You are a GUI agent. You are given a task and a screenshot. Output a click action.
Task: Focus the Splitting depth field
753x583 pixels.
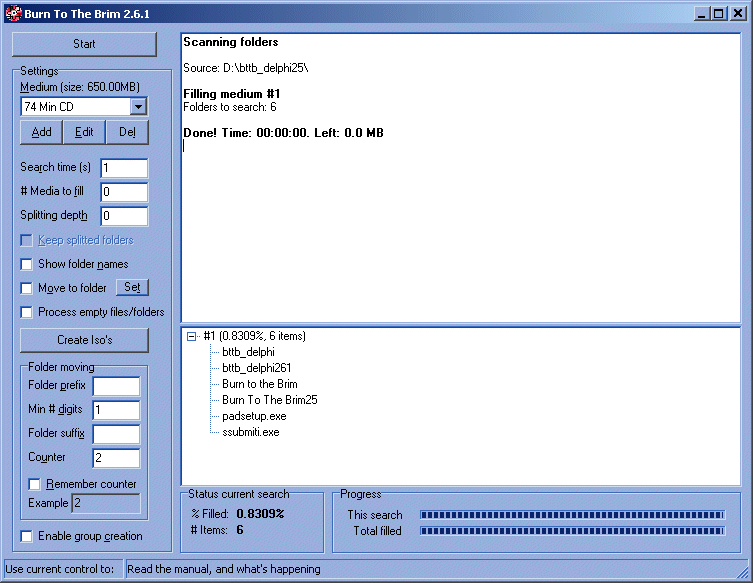(124, 216)
